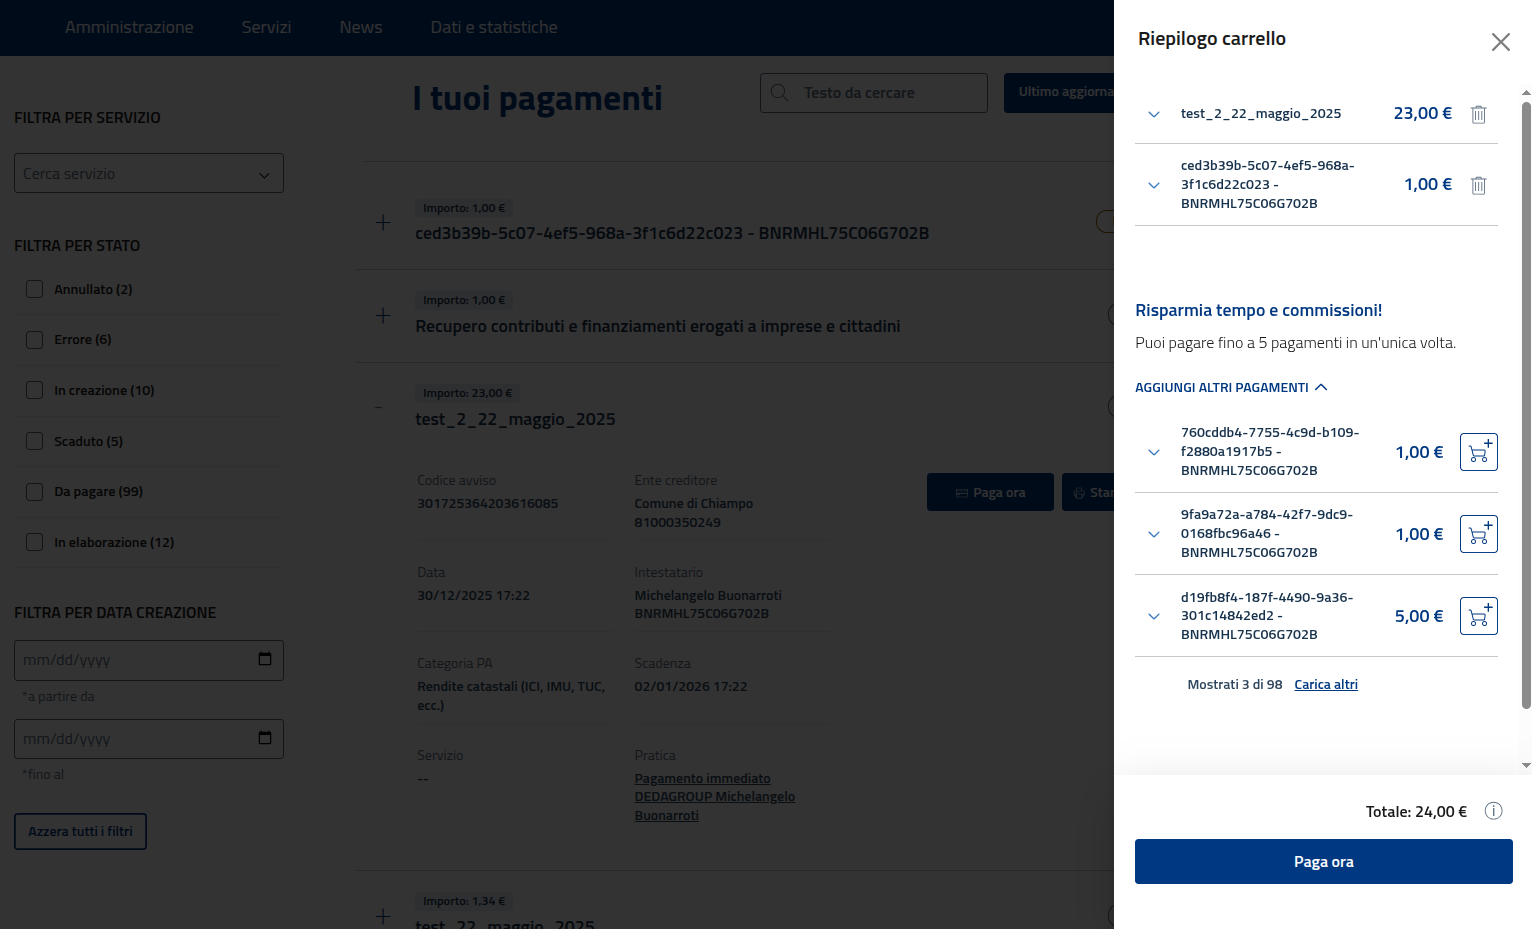Expand details of test_2_22_maggio_2025 cart item

click(x=1154, y=114)
